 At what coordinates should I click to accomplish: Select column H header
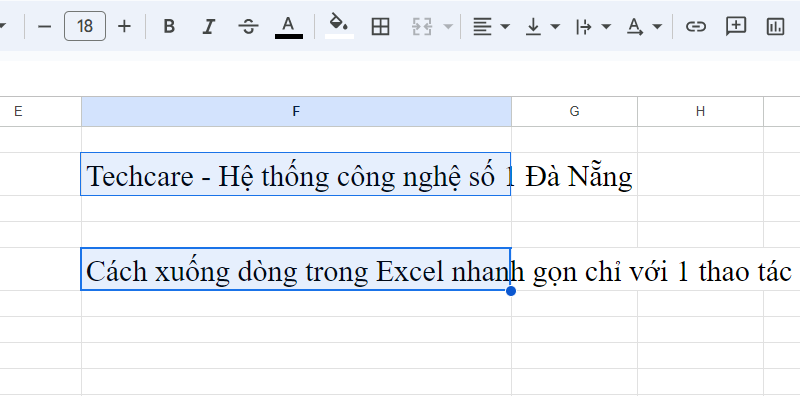701,111
